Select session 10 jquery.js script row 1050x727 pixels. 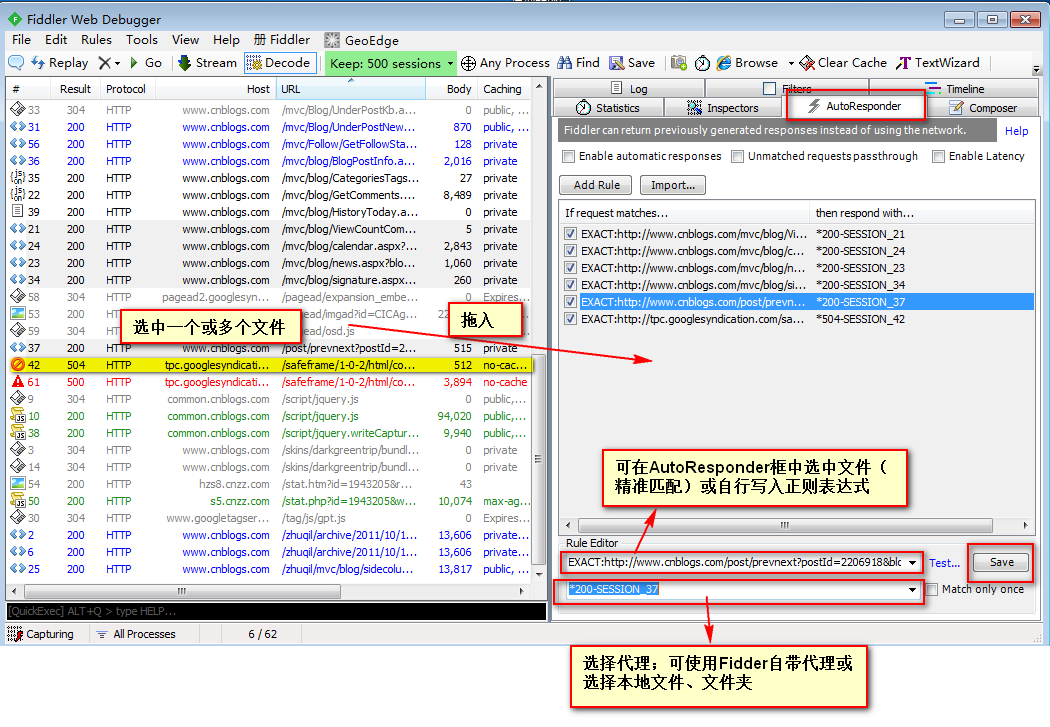270,416
